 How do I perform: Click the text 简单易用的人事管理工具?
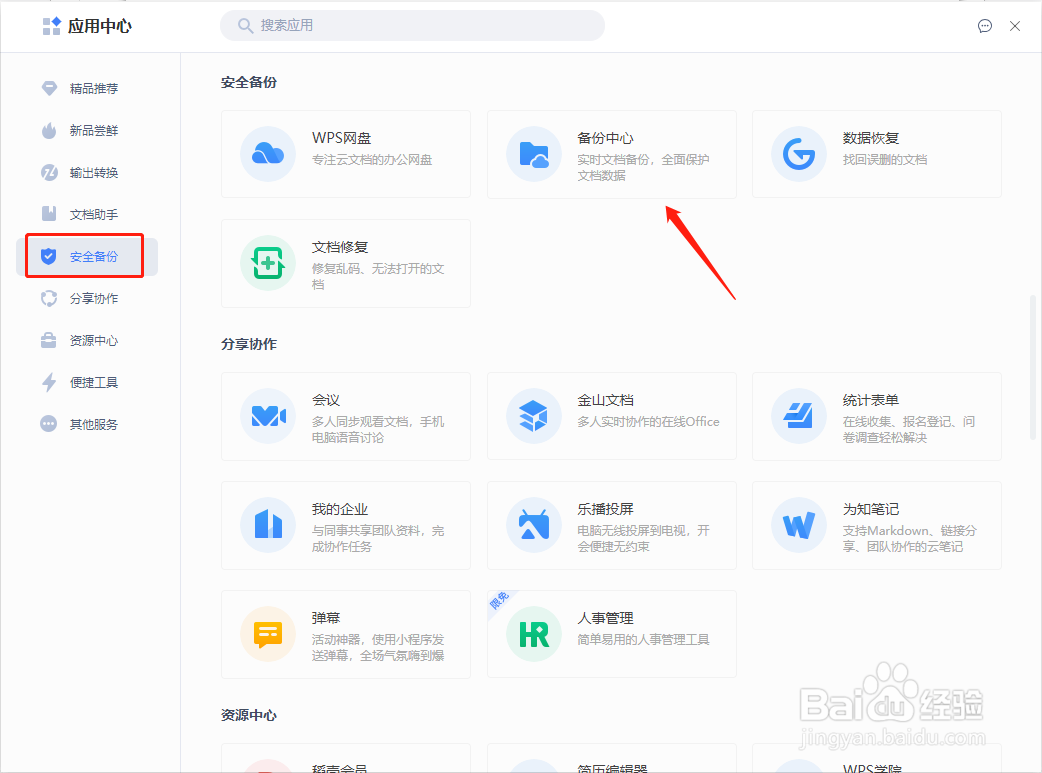click(x=643, y=639)
